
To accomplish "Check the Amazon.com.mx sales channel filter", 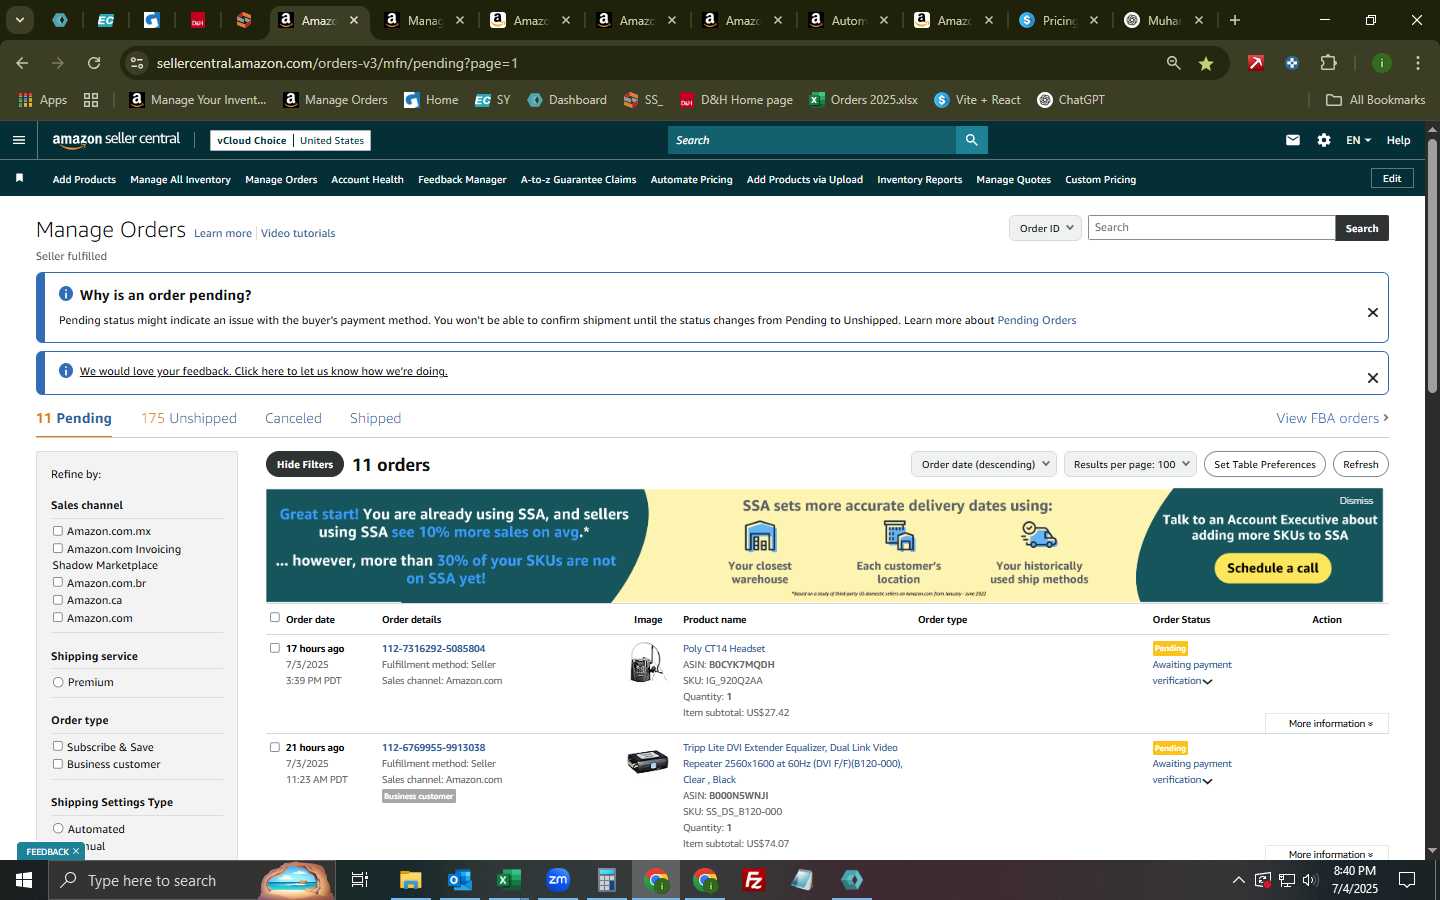I will [58, 531].
